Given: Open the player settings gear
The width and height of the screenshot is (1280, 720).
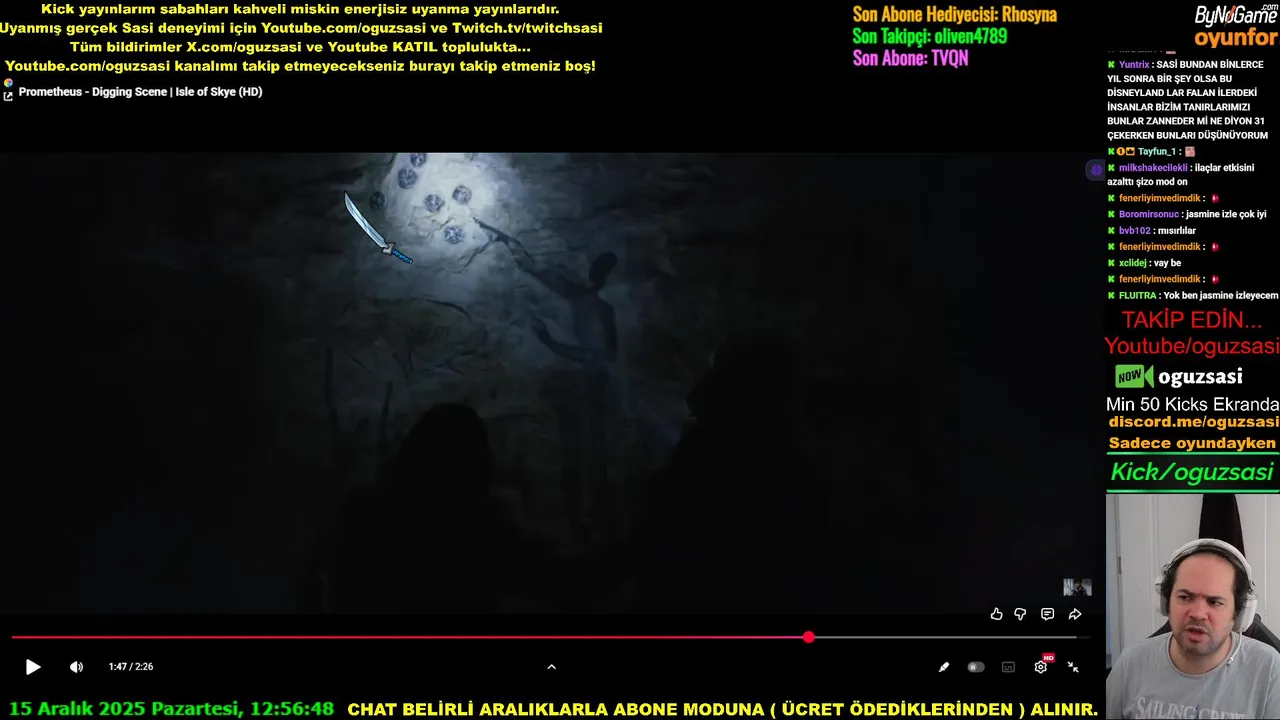Looking at the screenshot, I should coord(1040,667).
